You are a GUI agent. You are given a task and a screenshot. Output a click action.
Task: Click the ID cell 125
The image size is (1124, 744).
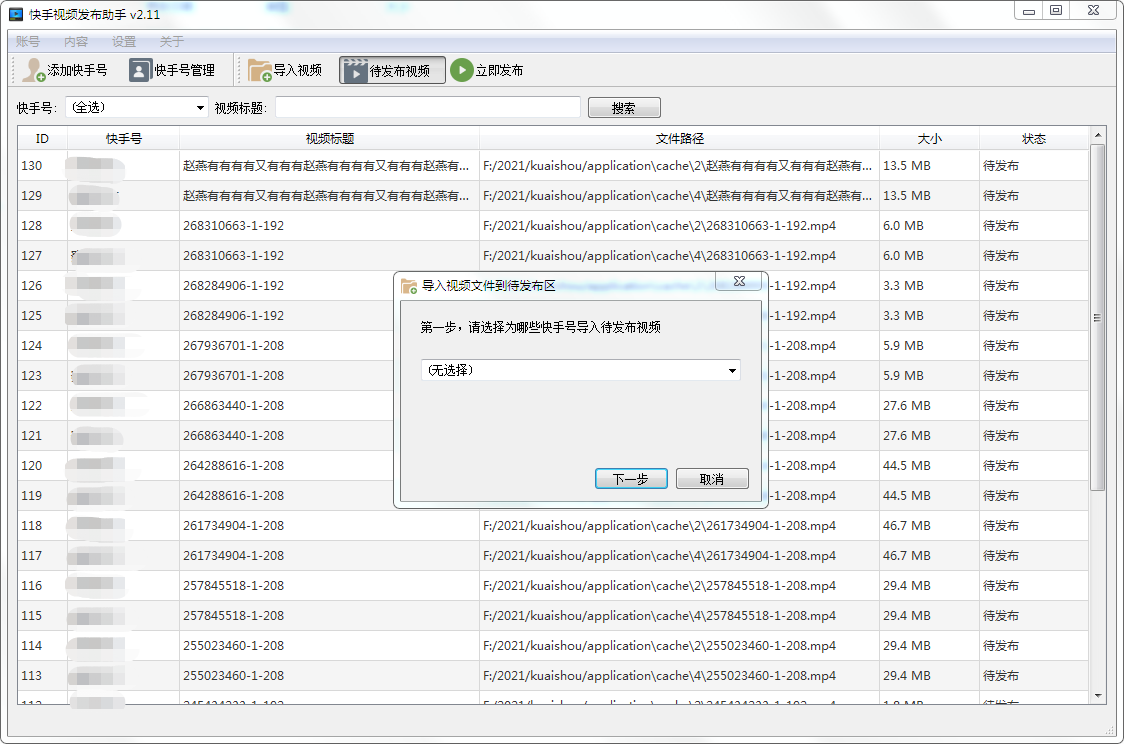coord(32,315)
